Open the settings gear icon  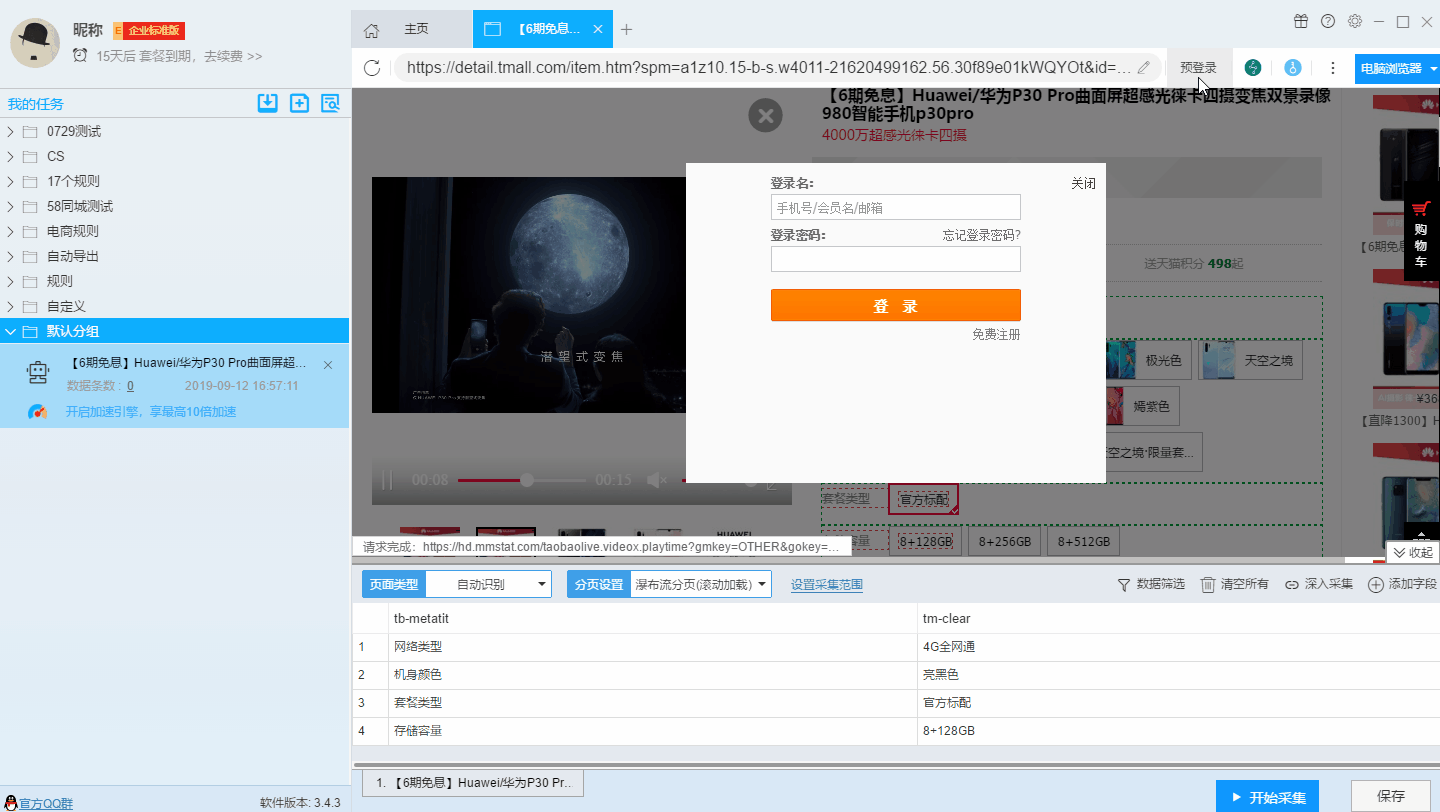point(1355,21)
